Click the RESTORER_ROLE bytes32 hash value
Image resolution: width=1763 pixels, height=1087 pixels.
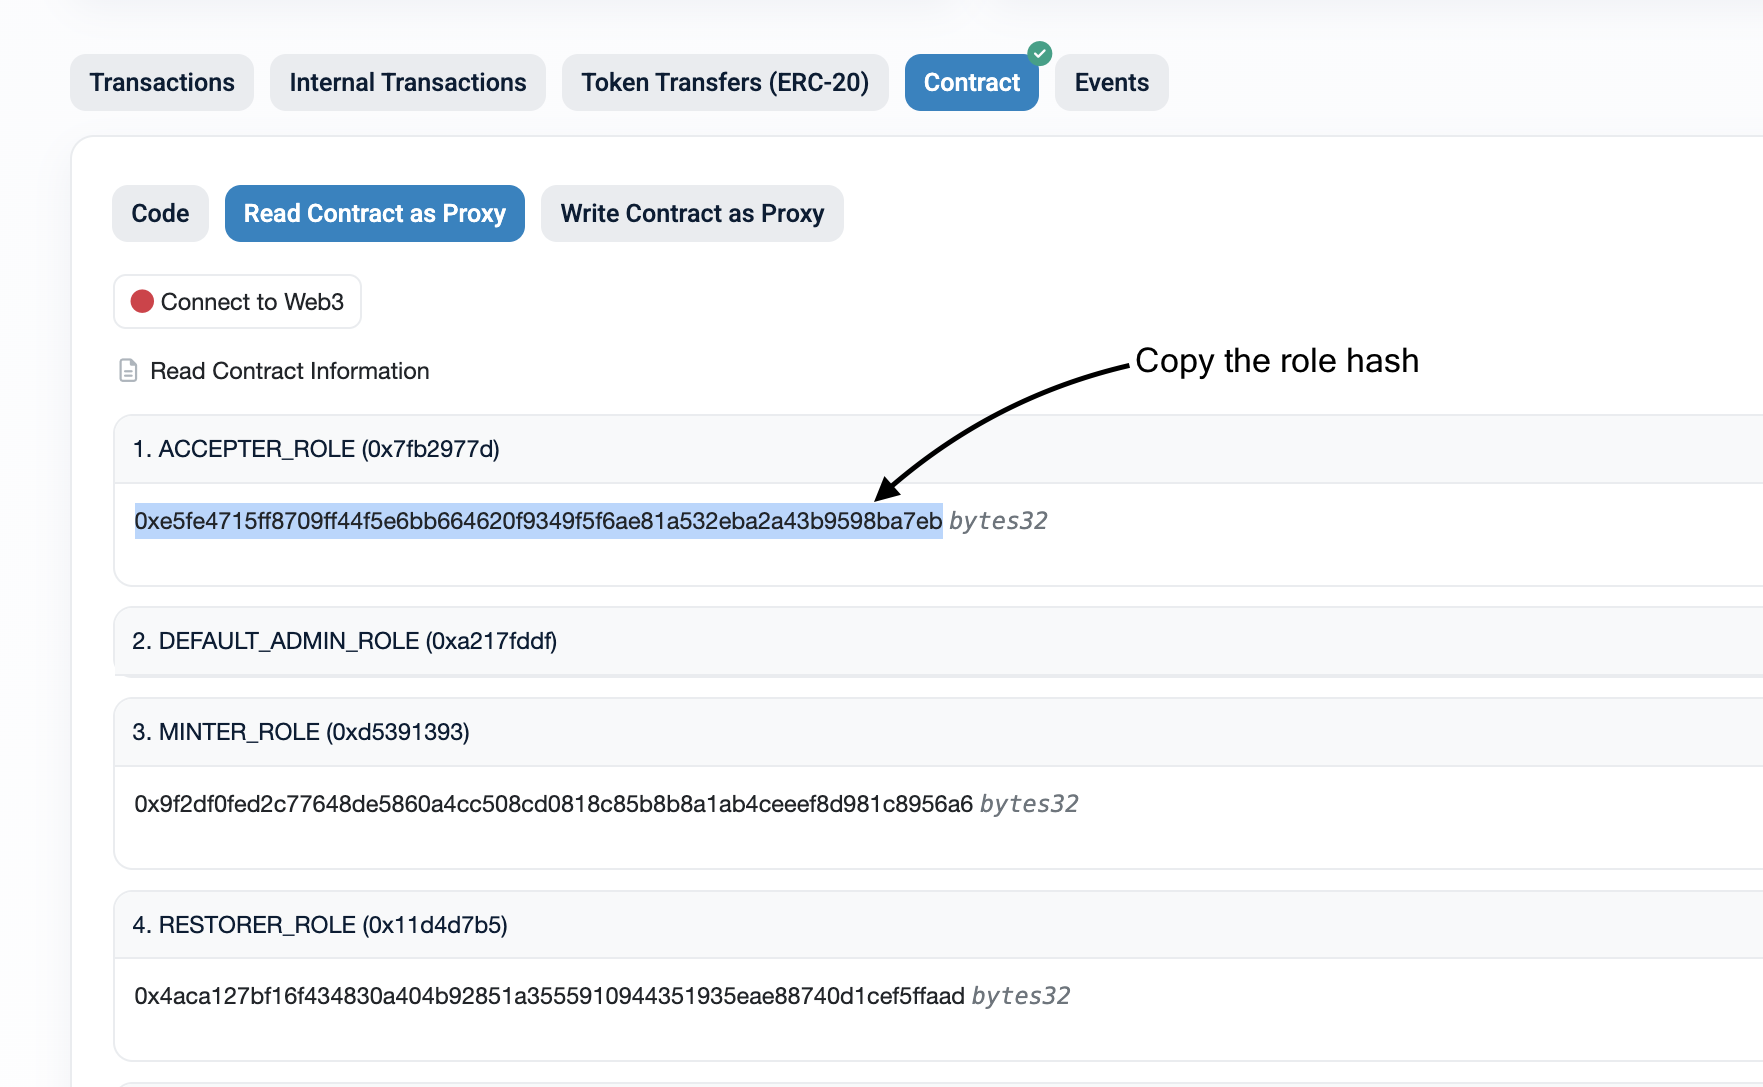(549, 996)
